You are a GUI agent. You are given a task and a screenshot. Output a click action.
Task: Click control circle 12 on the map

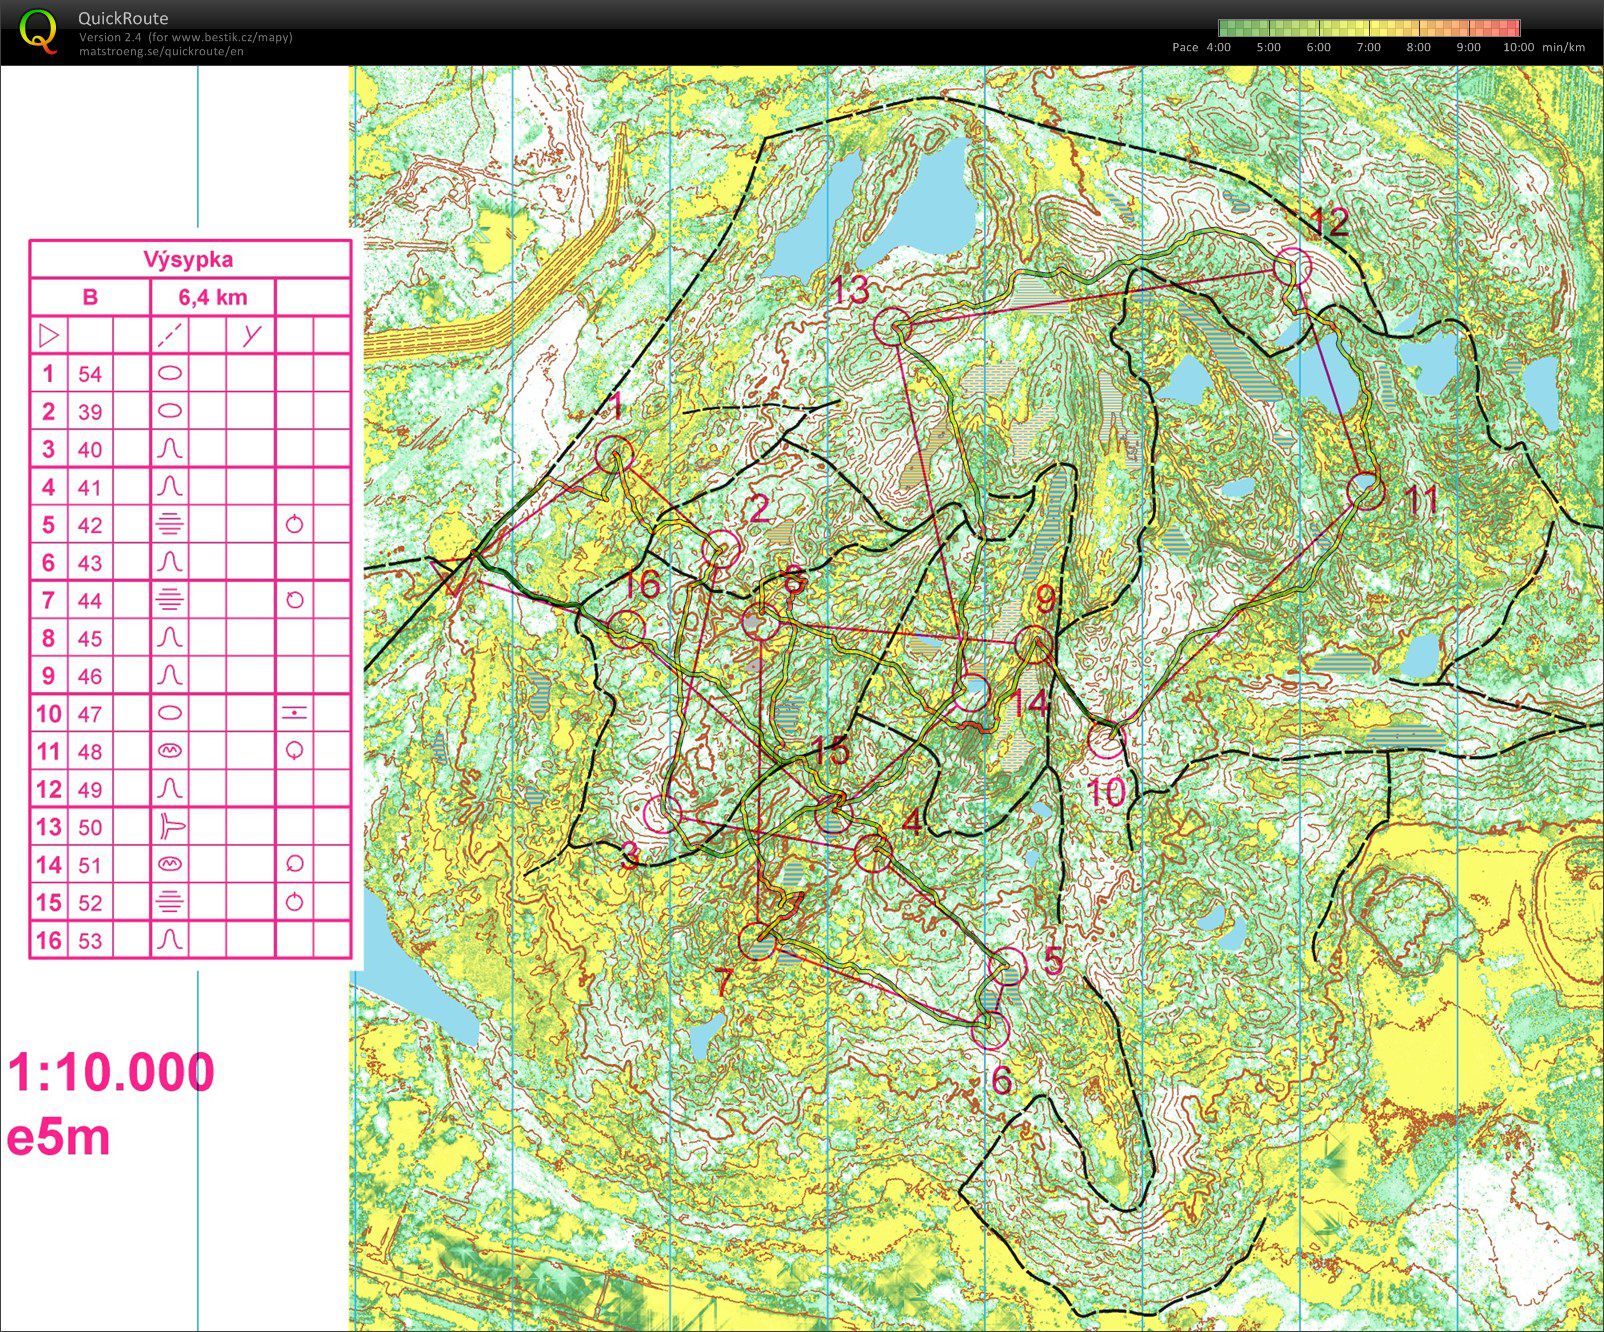tap(1292, 266)
